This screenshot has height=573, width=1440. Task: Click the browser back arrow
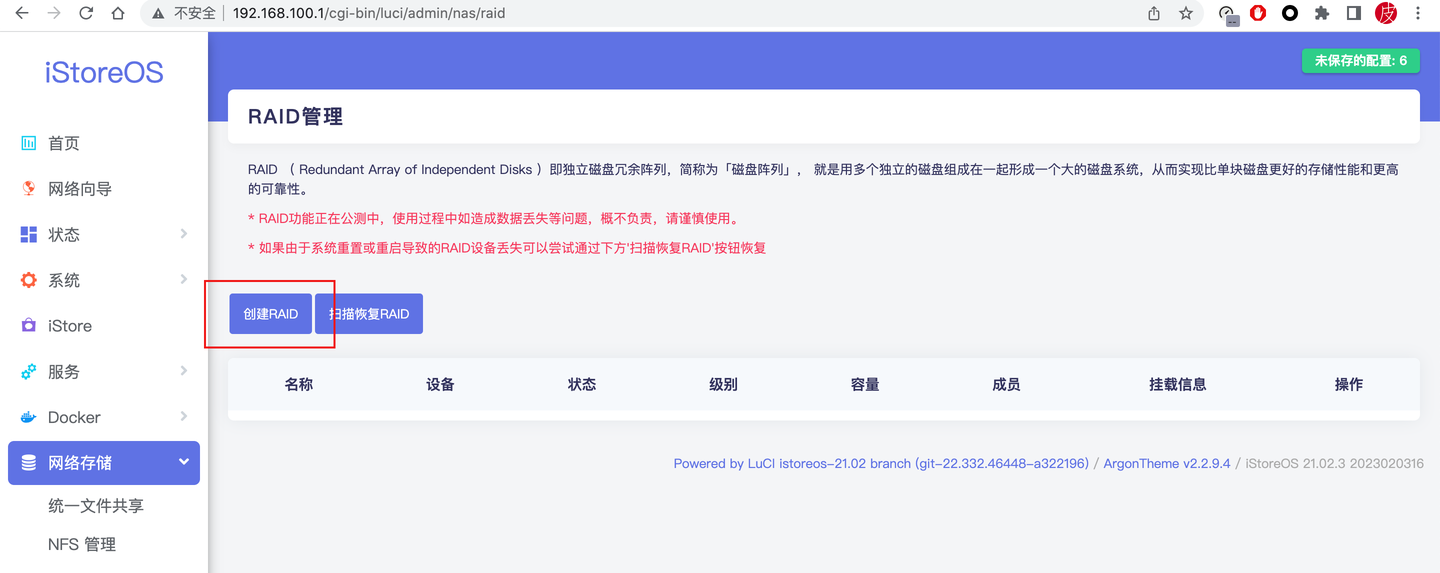tap(22, 13)
